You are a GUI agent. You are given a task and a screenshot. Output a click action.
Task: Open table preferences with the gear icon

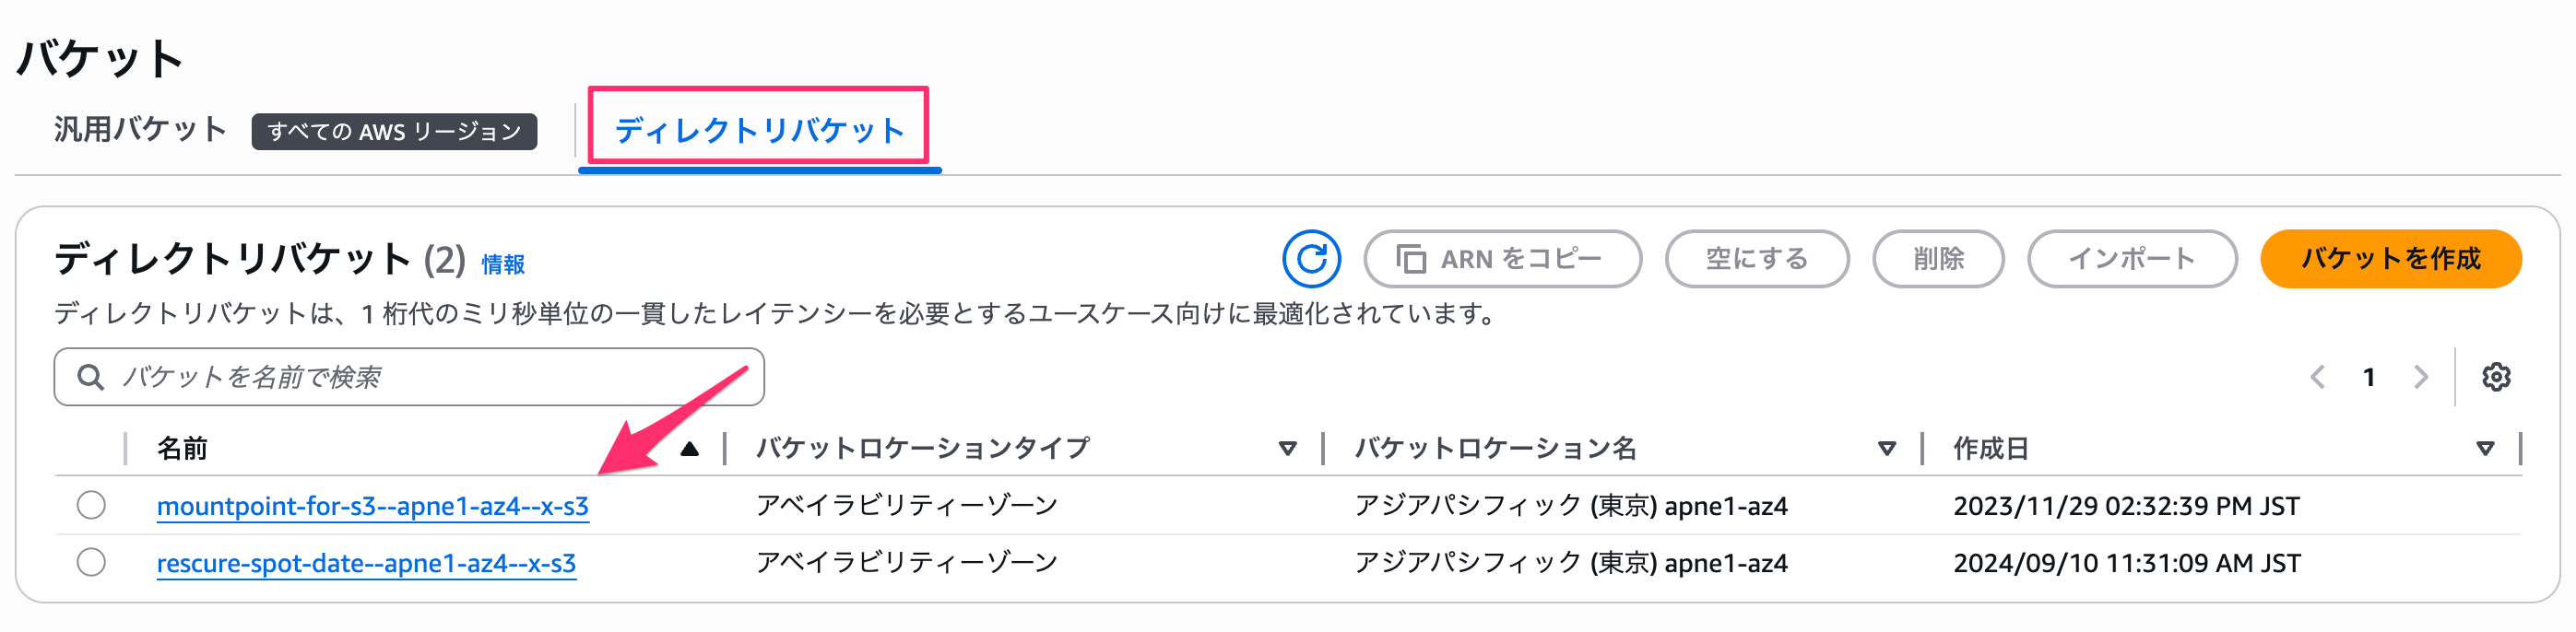coord(2498,377)
